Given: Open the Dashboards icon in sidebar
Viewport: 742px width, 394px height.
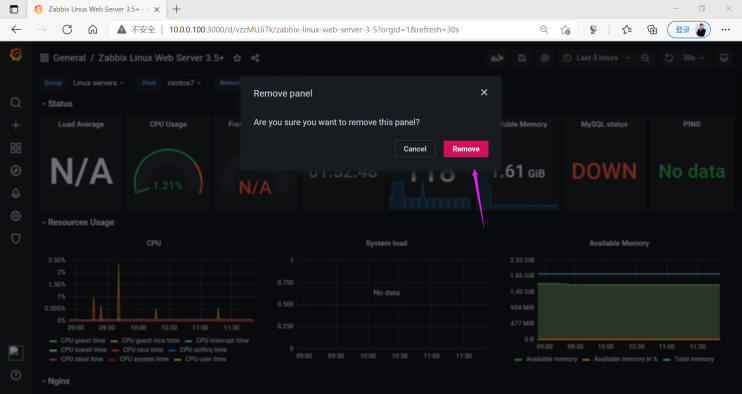Looking at the screenshot, I should tap(16, 148).
